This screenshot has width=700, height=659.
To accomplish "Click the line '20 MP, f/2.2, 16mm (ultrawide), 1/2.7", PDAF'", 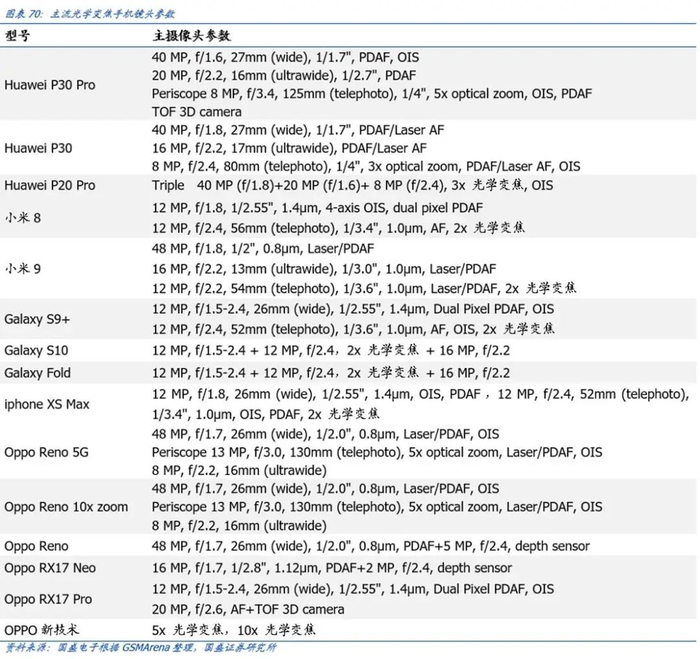I will [283, 75].
